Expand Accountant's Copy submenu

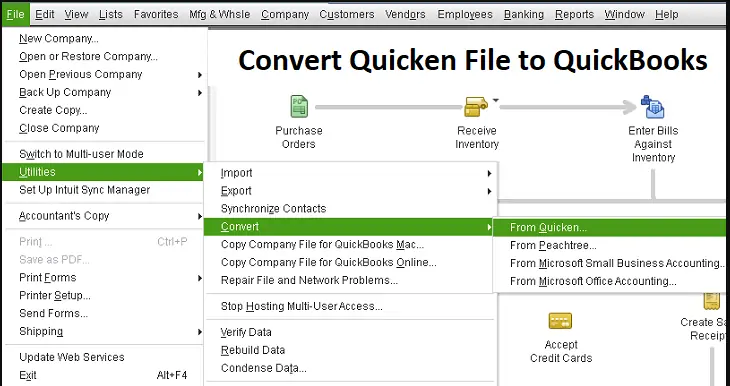(x=103, y=216)
